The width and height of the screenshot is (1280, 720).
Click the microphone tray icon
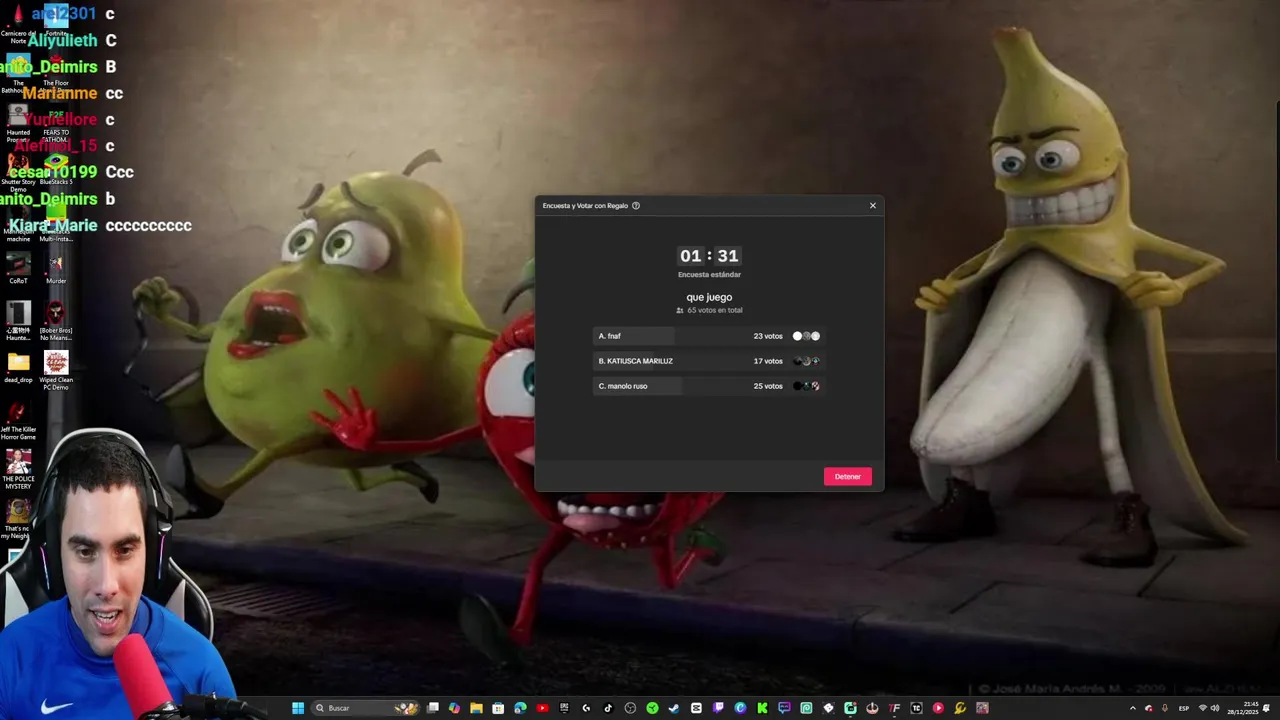click(1165, 708)
